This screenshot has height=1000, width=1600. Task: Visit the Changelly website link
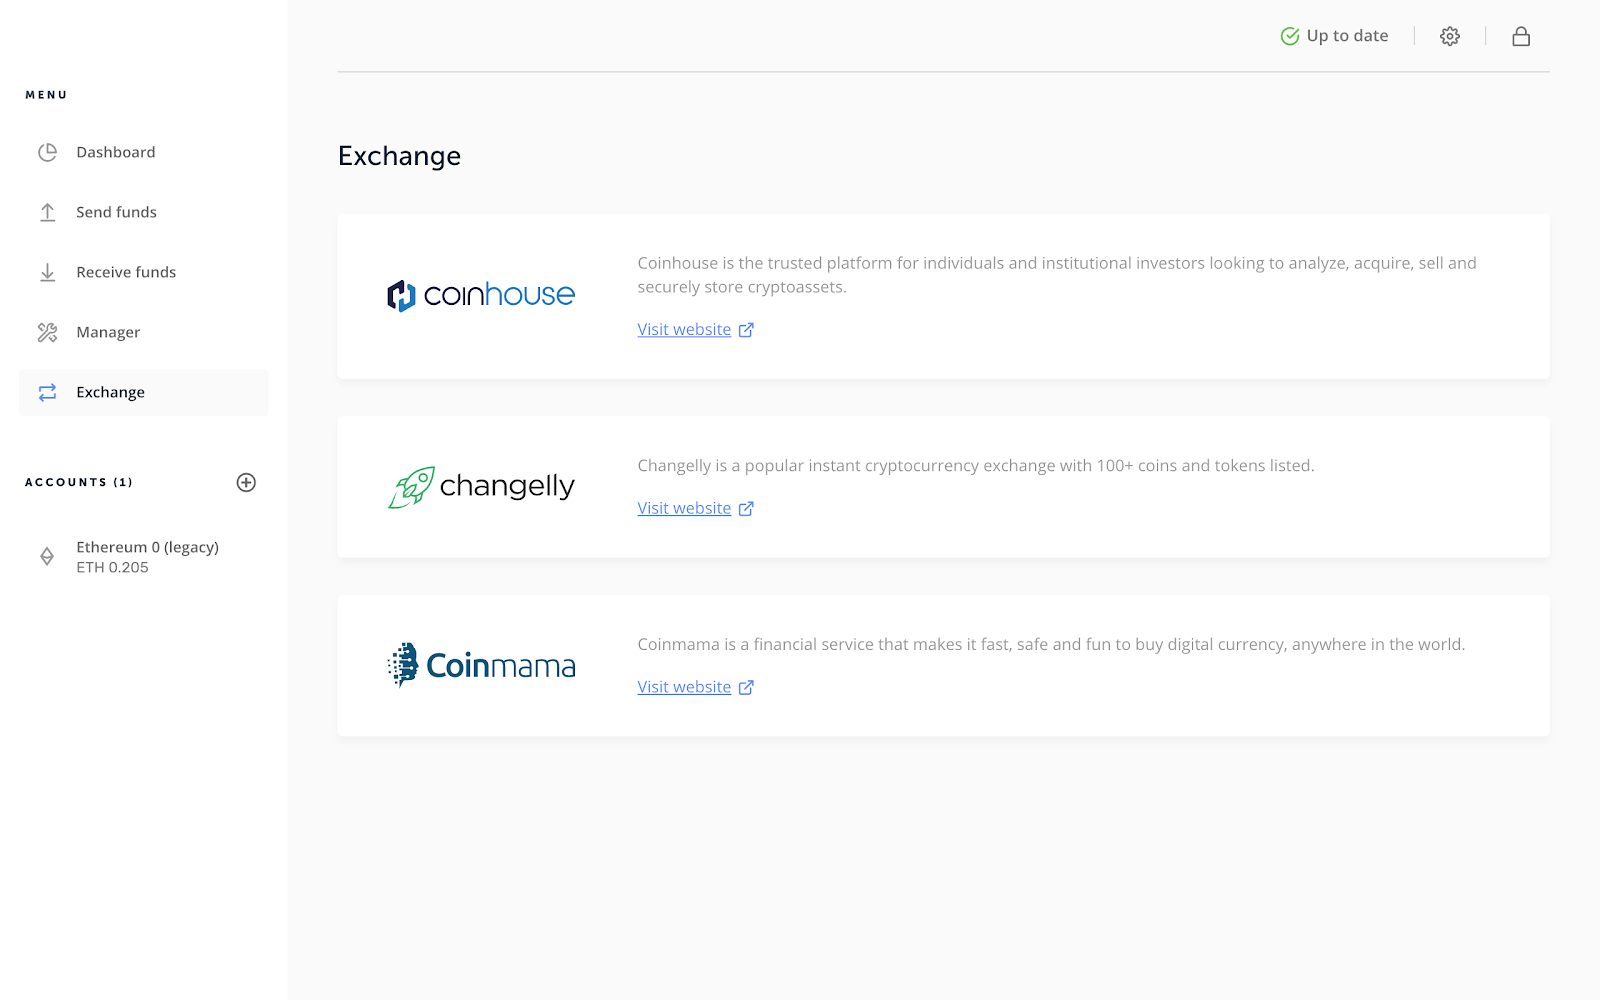(x=684, y=508)
